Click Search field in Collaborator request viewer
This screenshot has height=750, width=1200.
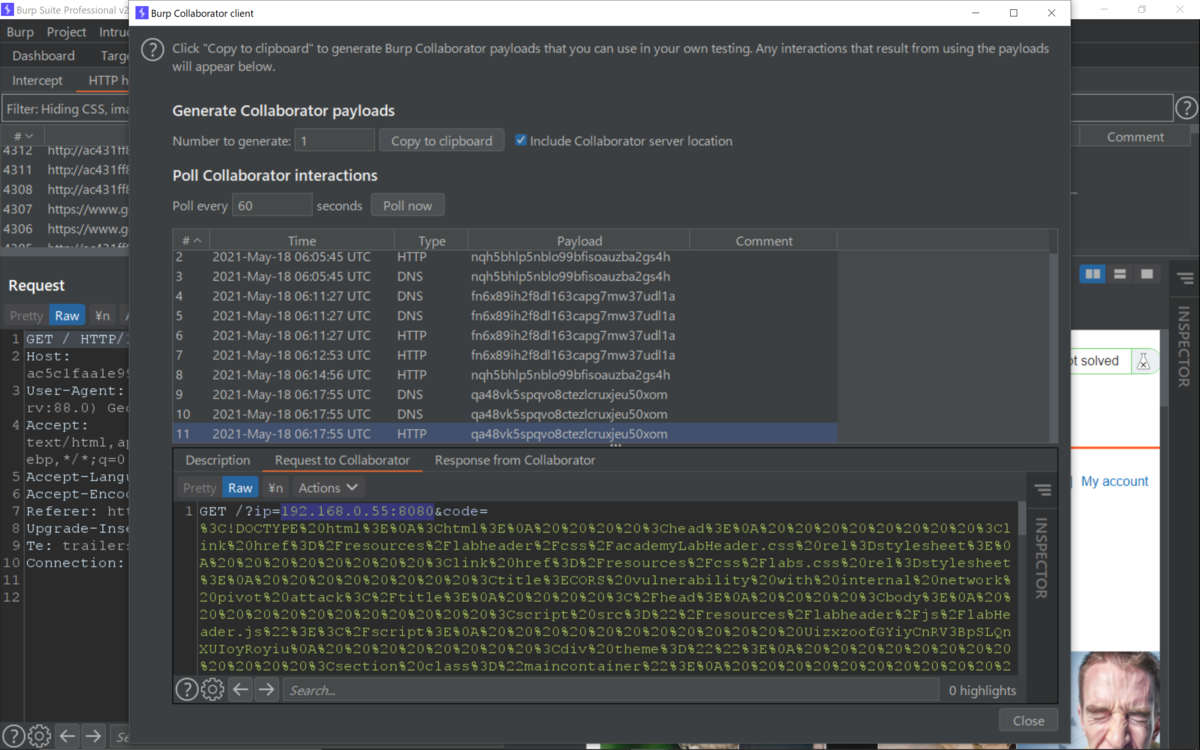click(x=610, y=690)
